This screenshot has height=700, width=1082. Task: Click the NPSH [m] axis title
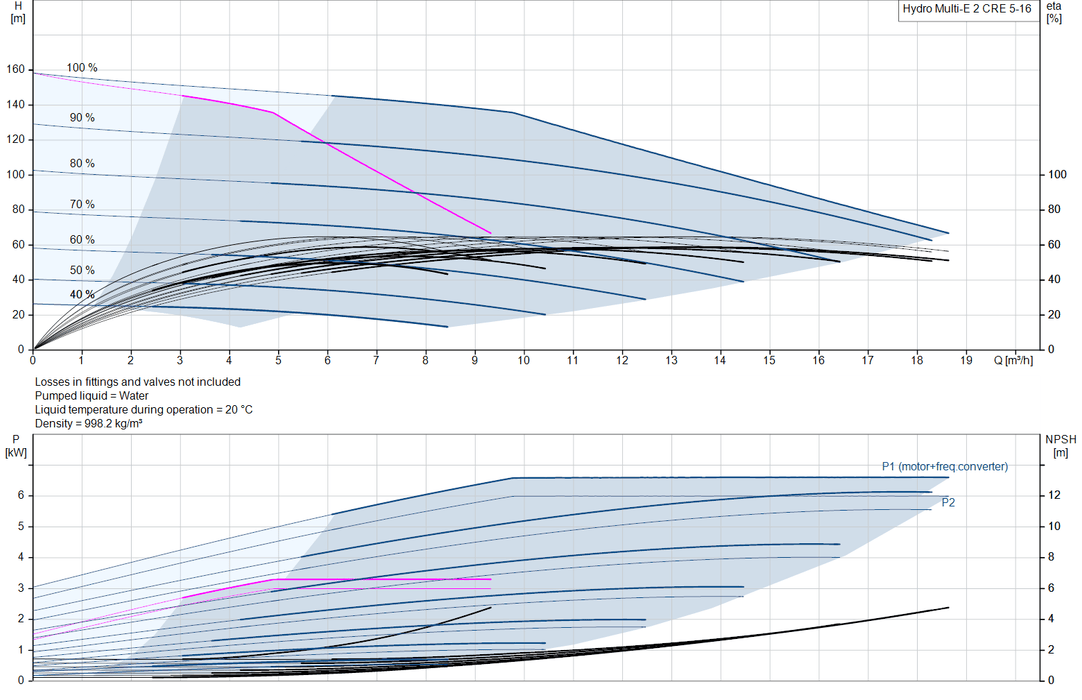click(x=1061, y=446)
